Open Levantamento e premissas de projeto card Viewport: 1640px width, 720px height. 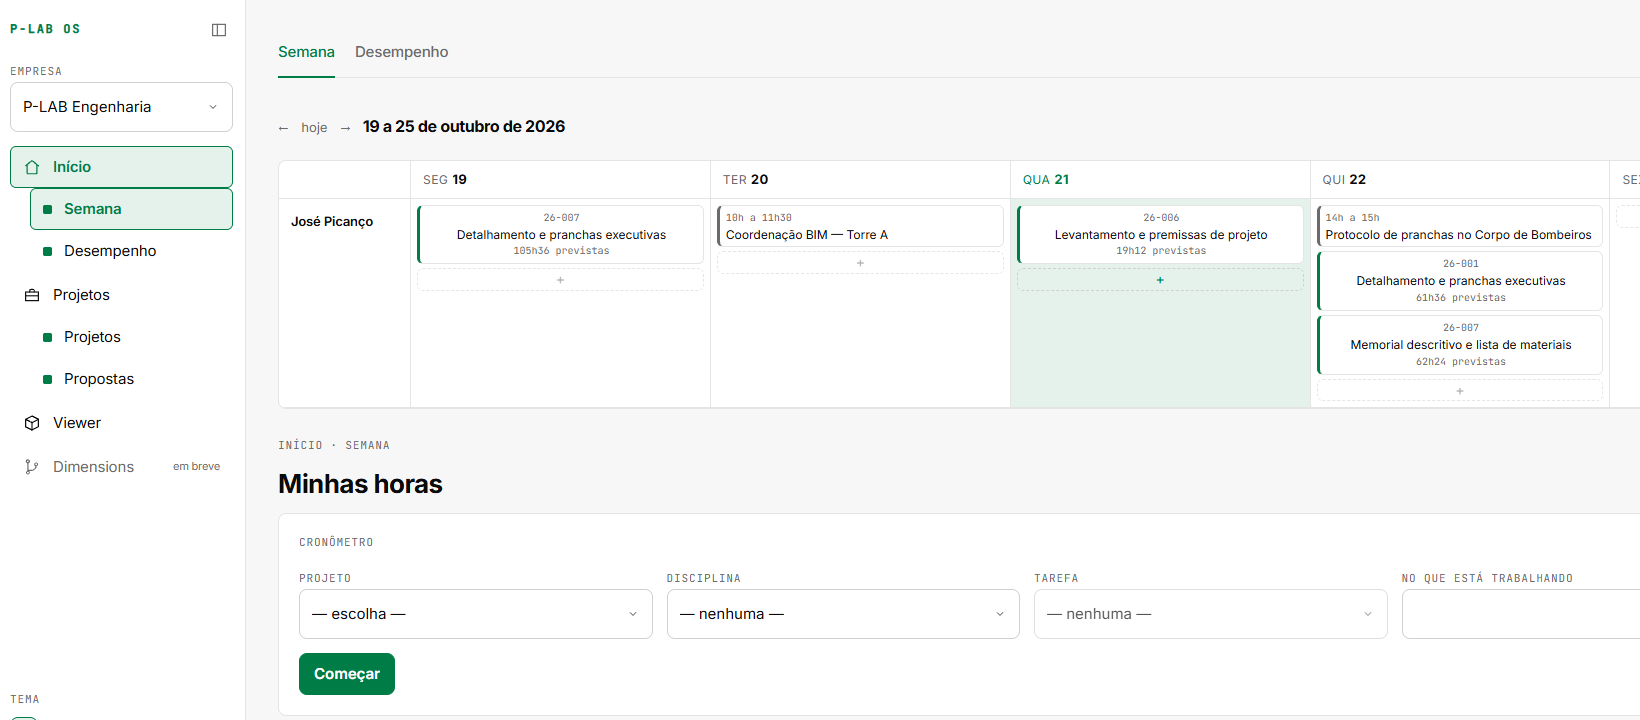click(x=1160, y=235)
